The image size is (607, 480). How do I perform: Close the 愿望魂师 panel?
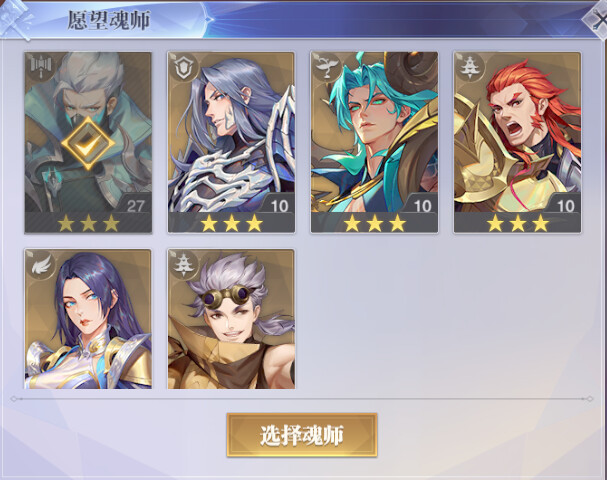[597, 19]
